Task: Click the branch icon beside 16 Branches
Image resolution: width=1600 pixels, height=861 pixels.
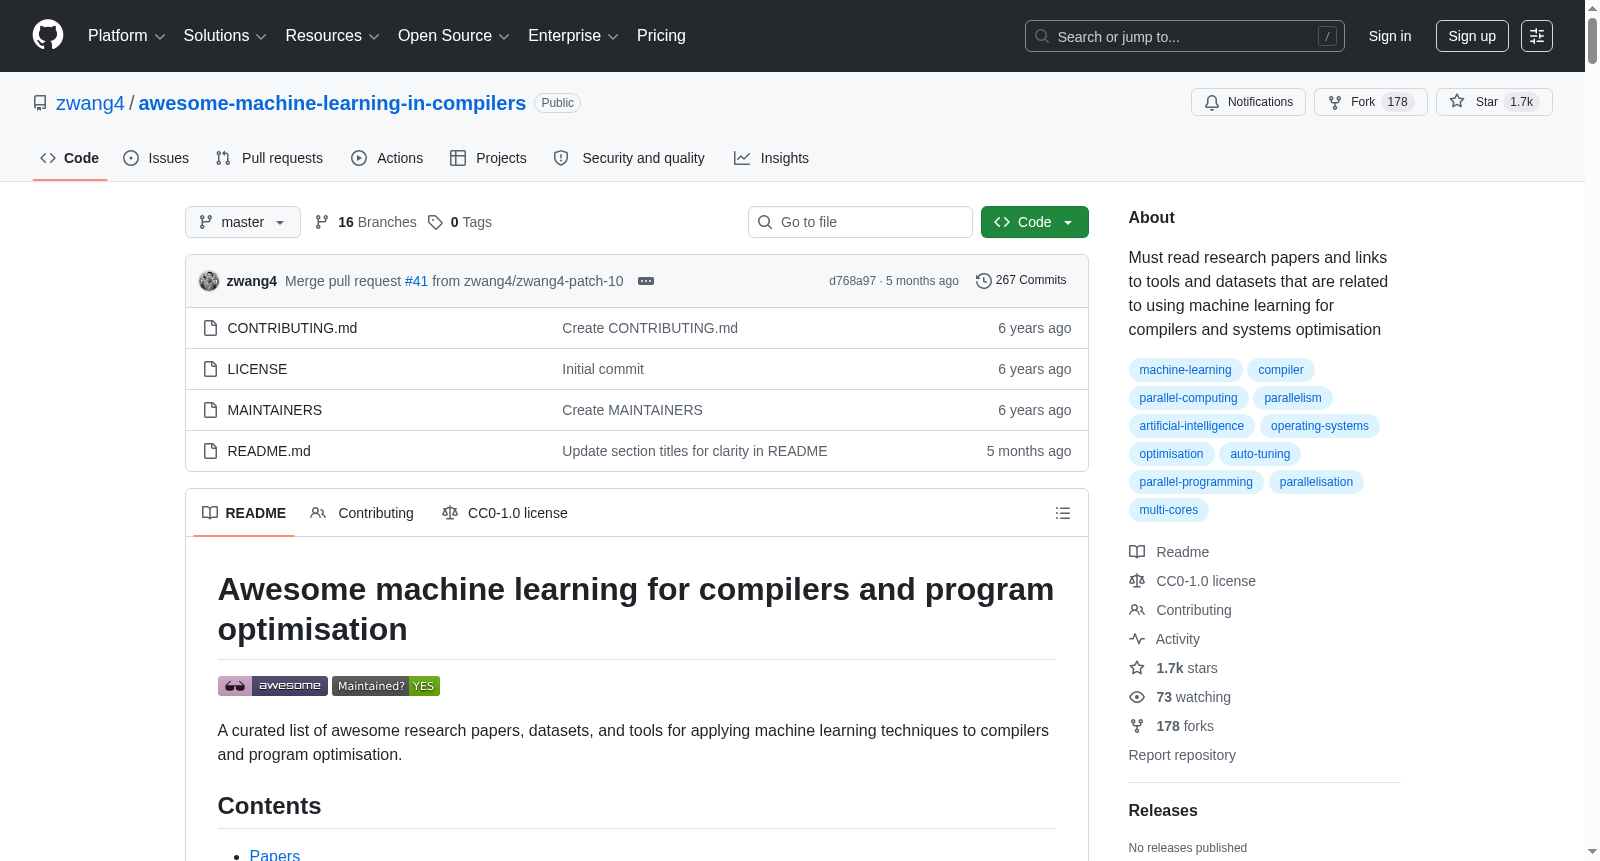Action: [x=322, y=222]
